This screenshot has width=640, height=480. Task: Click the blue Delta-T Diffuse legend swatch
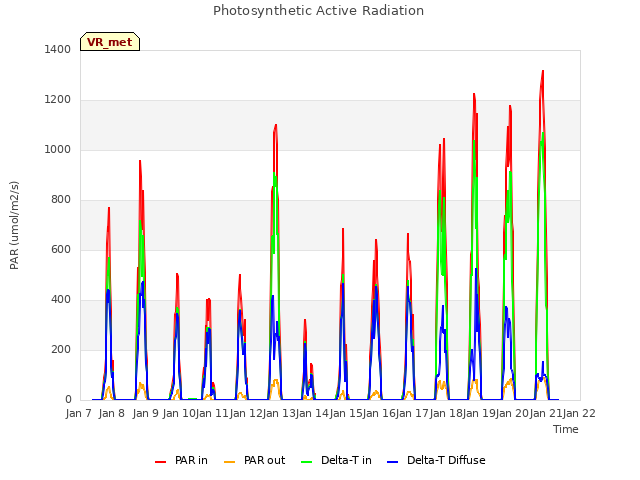pos(392,462)
